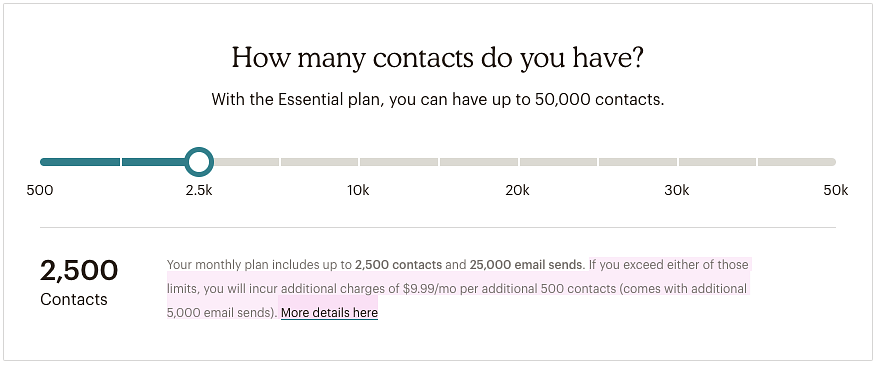Click the first teal slider segment starting at 500

pos(80,162)
